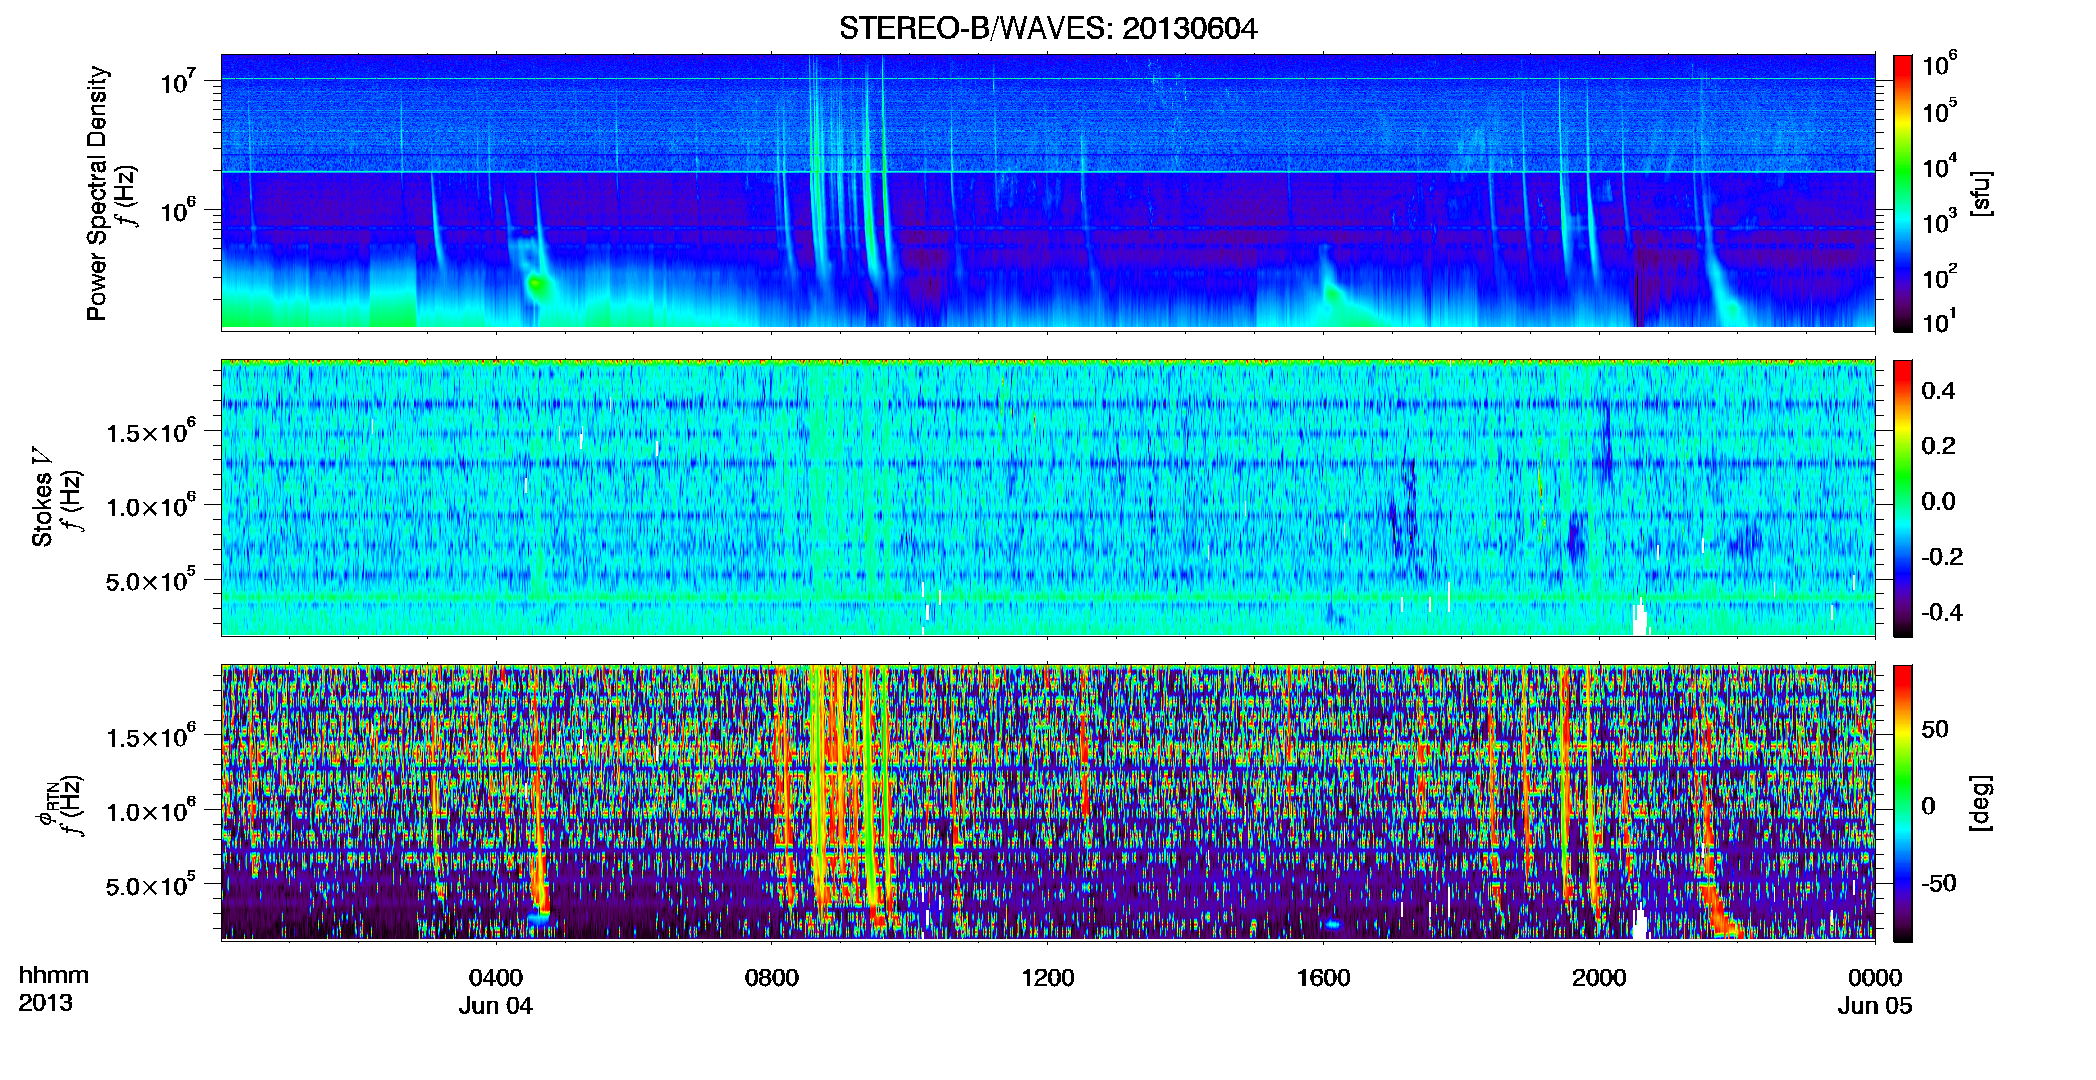This screenshot has width=2096, height=1080.
Task: Click the 1.5×10^6 tick on Stokes V panel
Action: click(151, 432)
